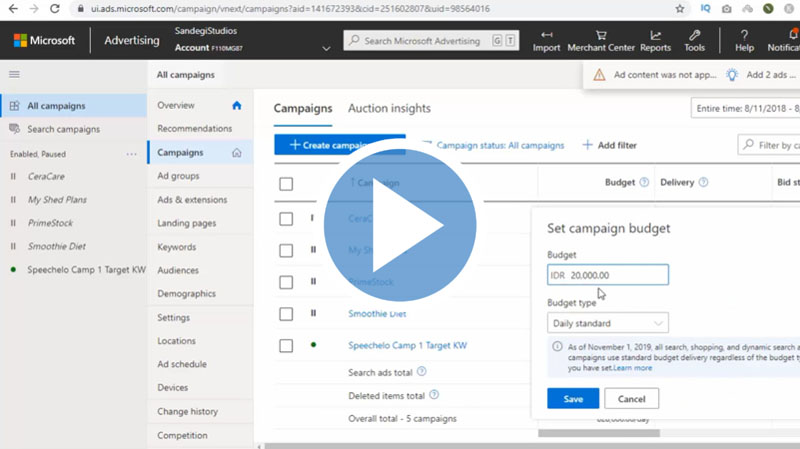Click the browser address bar URL
Image resolution: width=800 pixels, height=449 pixels.
[290, 9]
